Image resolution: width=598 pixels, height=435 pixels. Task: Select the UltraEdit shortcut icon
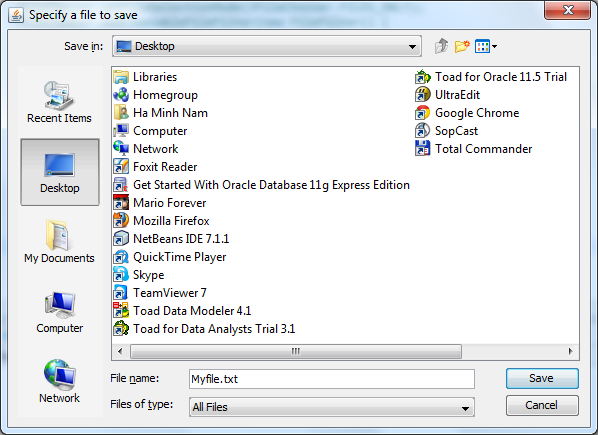[423, 95]
